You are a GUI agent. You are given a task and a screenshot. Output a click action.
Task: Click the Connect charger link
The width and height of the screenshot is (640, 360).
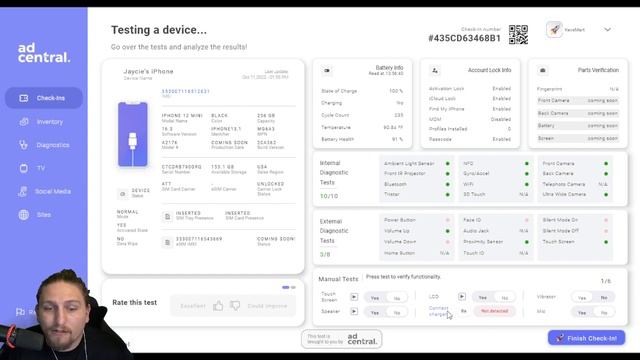[438, 311]
